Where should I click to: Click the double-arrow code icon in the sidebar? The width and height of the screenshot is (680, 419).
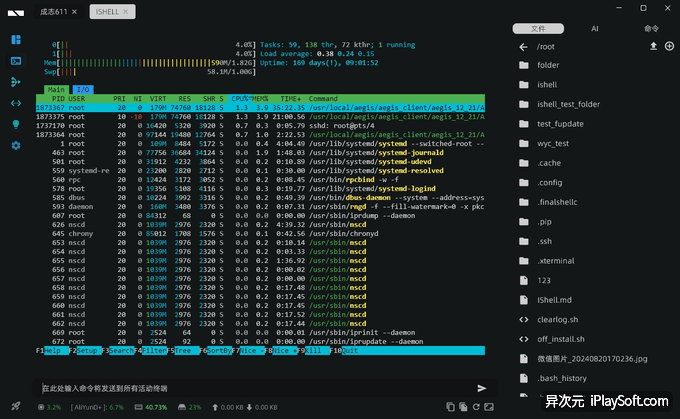16,103
